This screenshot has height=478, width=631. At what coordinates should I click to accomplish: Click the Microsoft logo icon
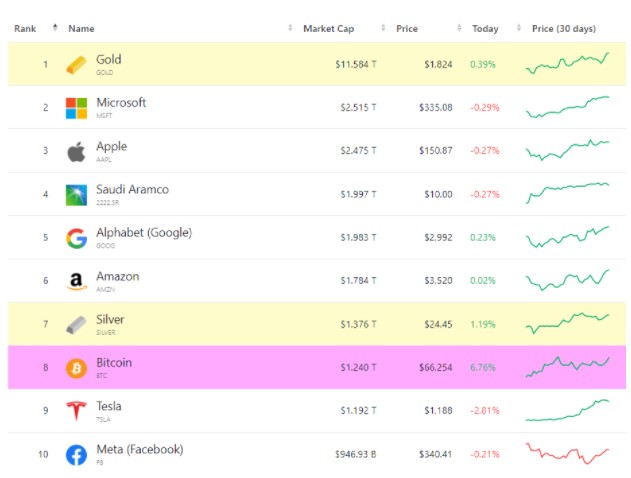76,108
